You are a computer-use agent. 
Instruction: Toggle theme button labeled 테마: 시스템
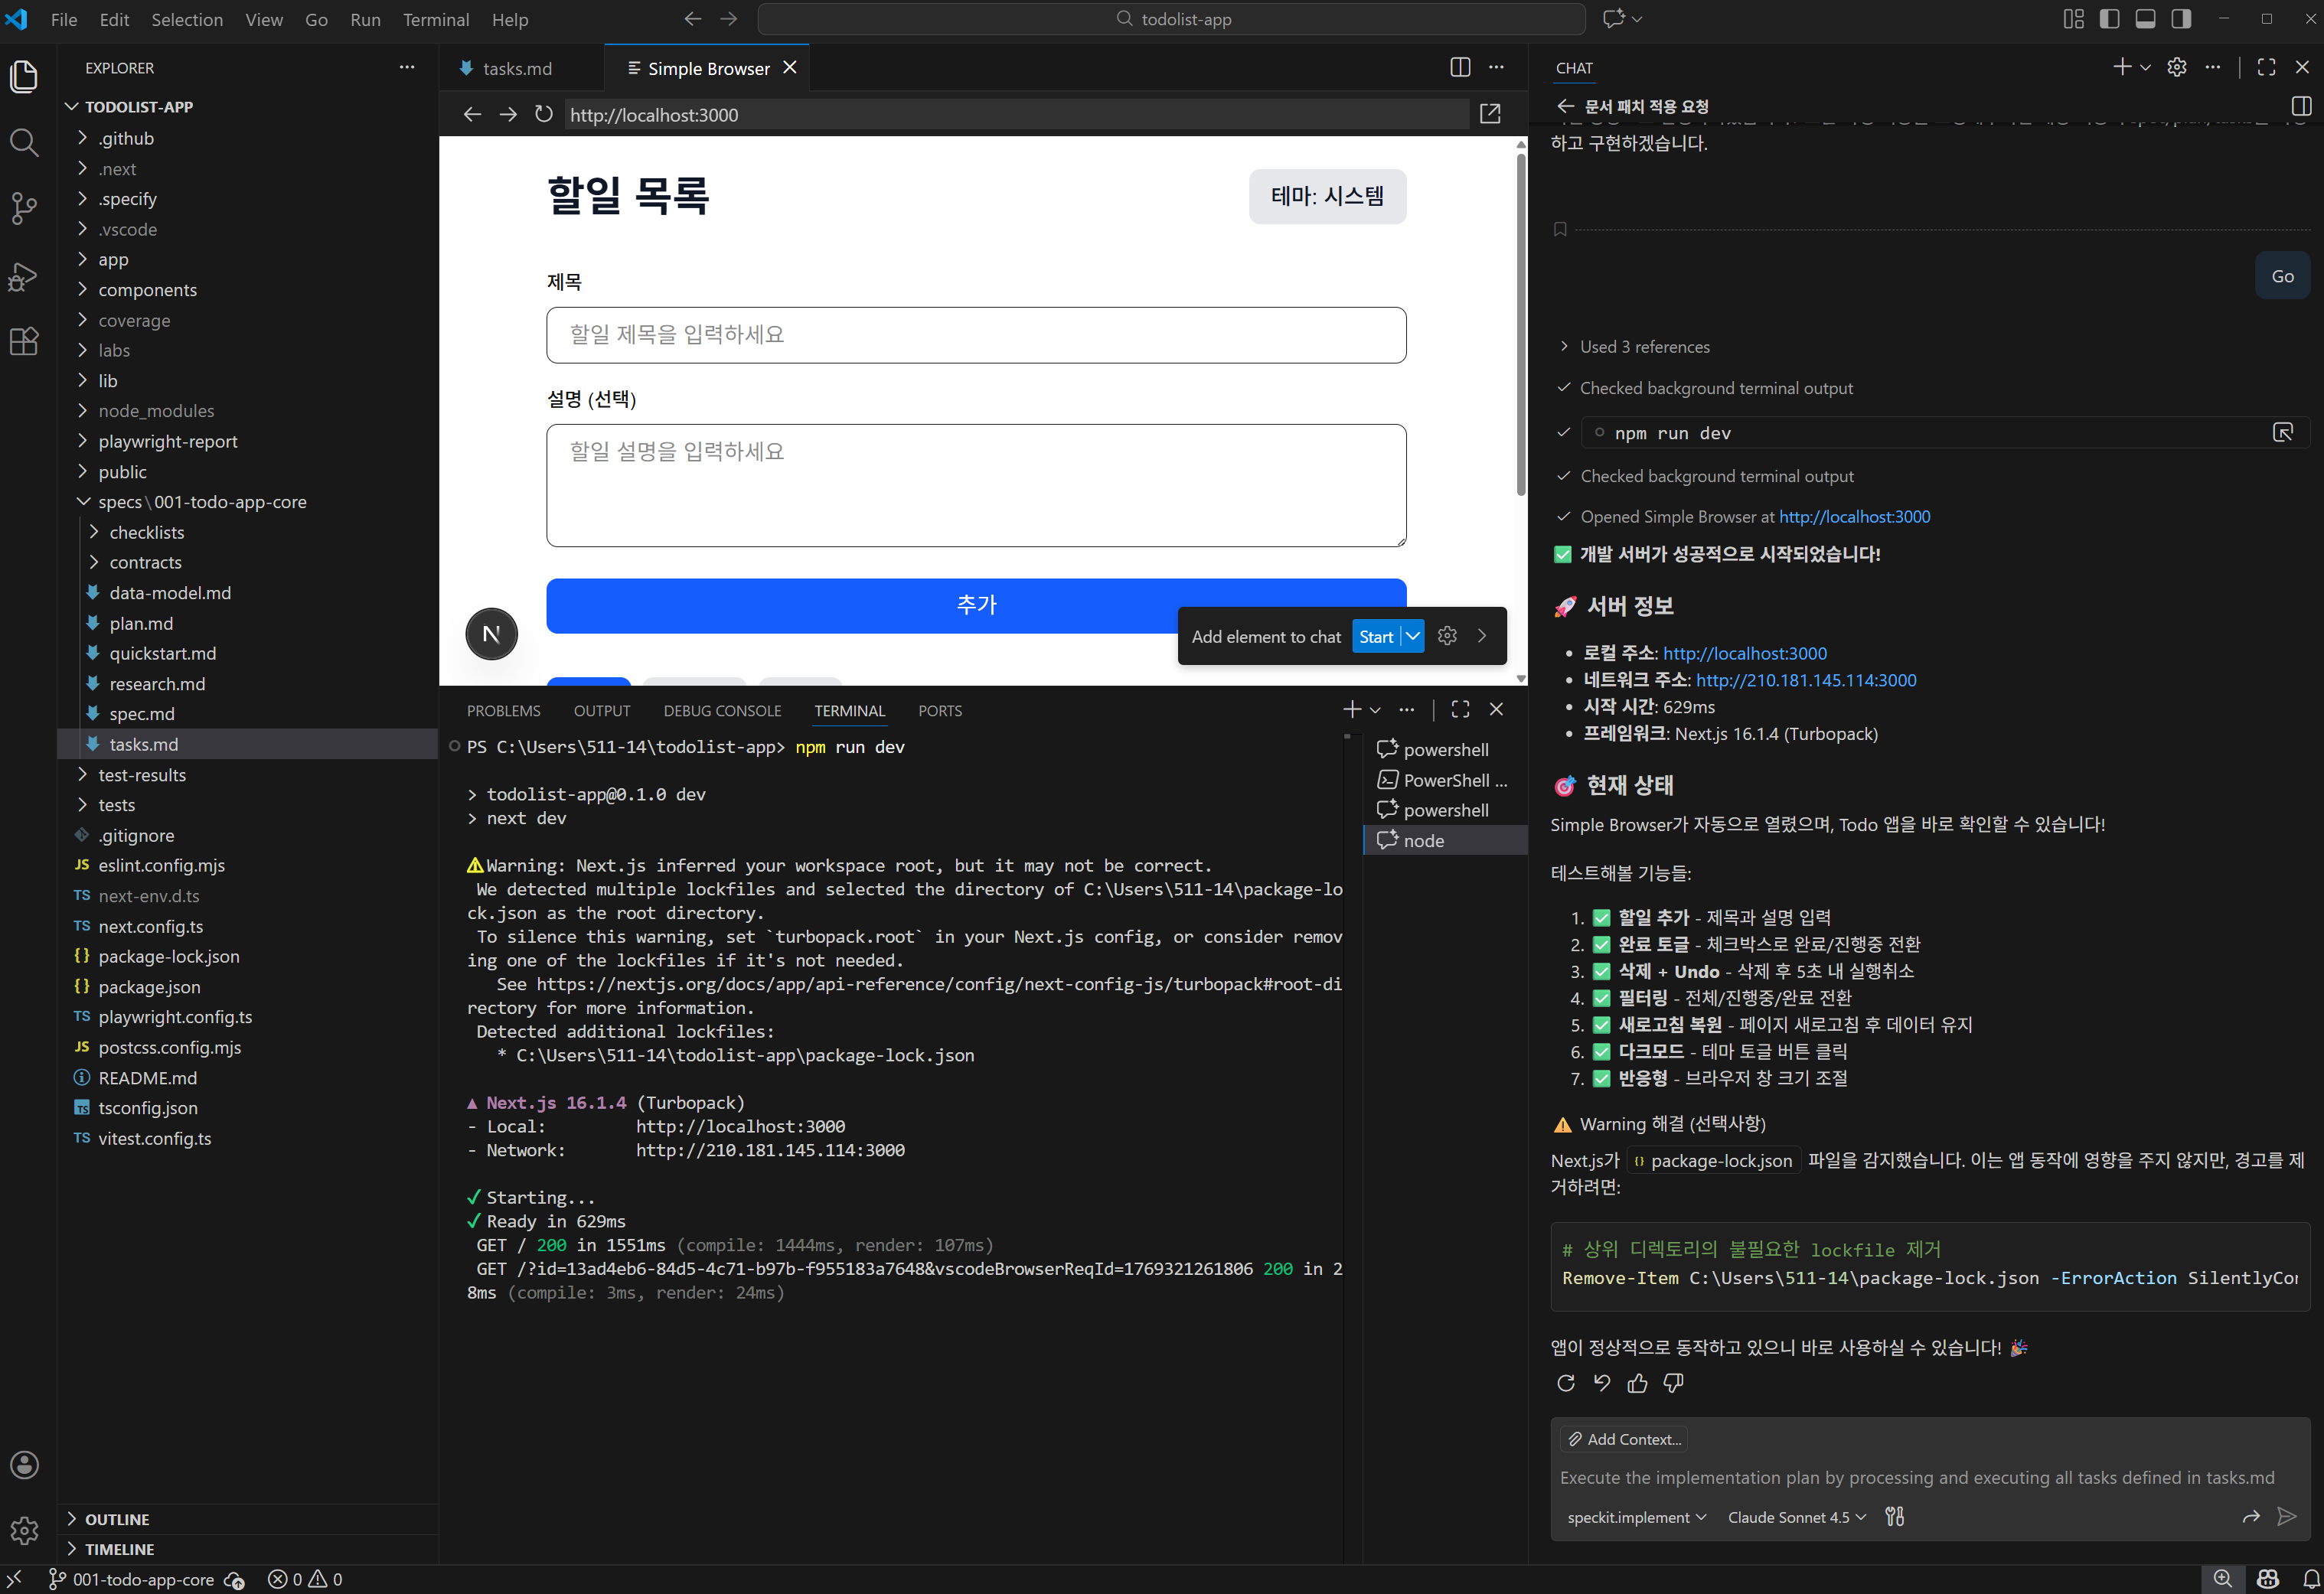[x=1326, y=196]
